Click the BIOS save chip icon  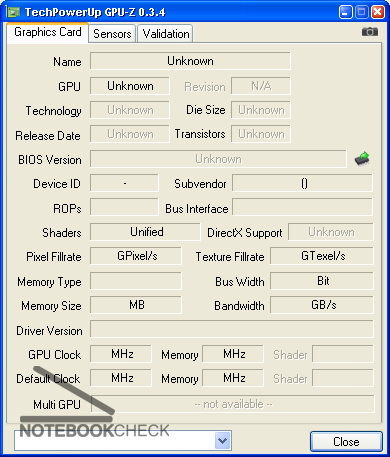[x=362, y=159]
